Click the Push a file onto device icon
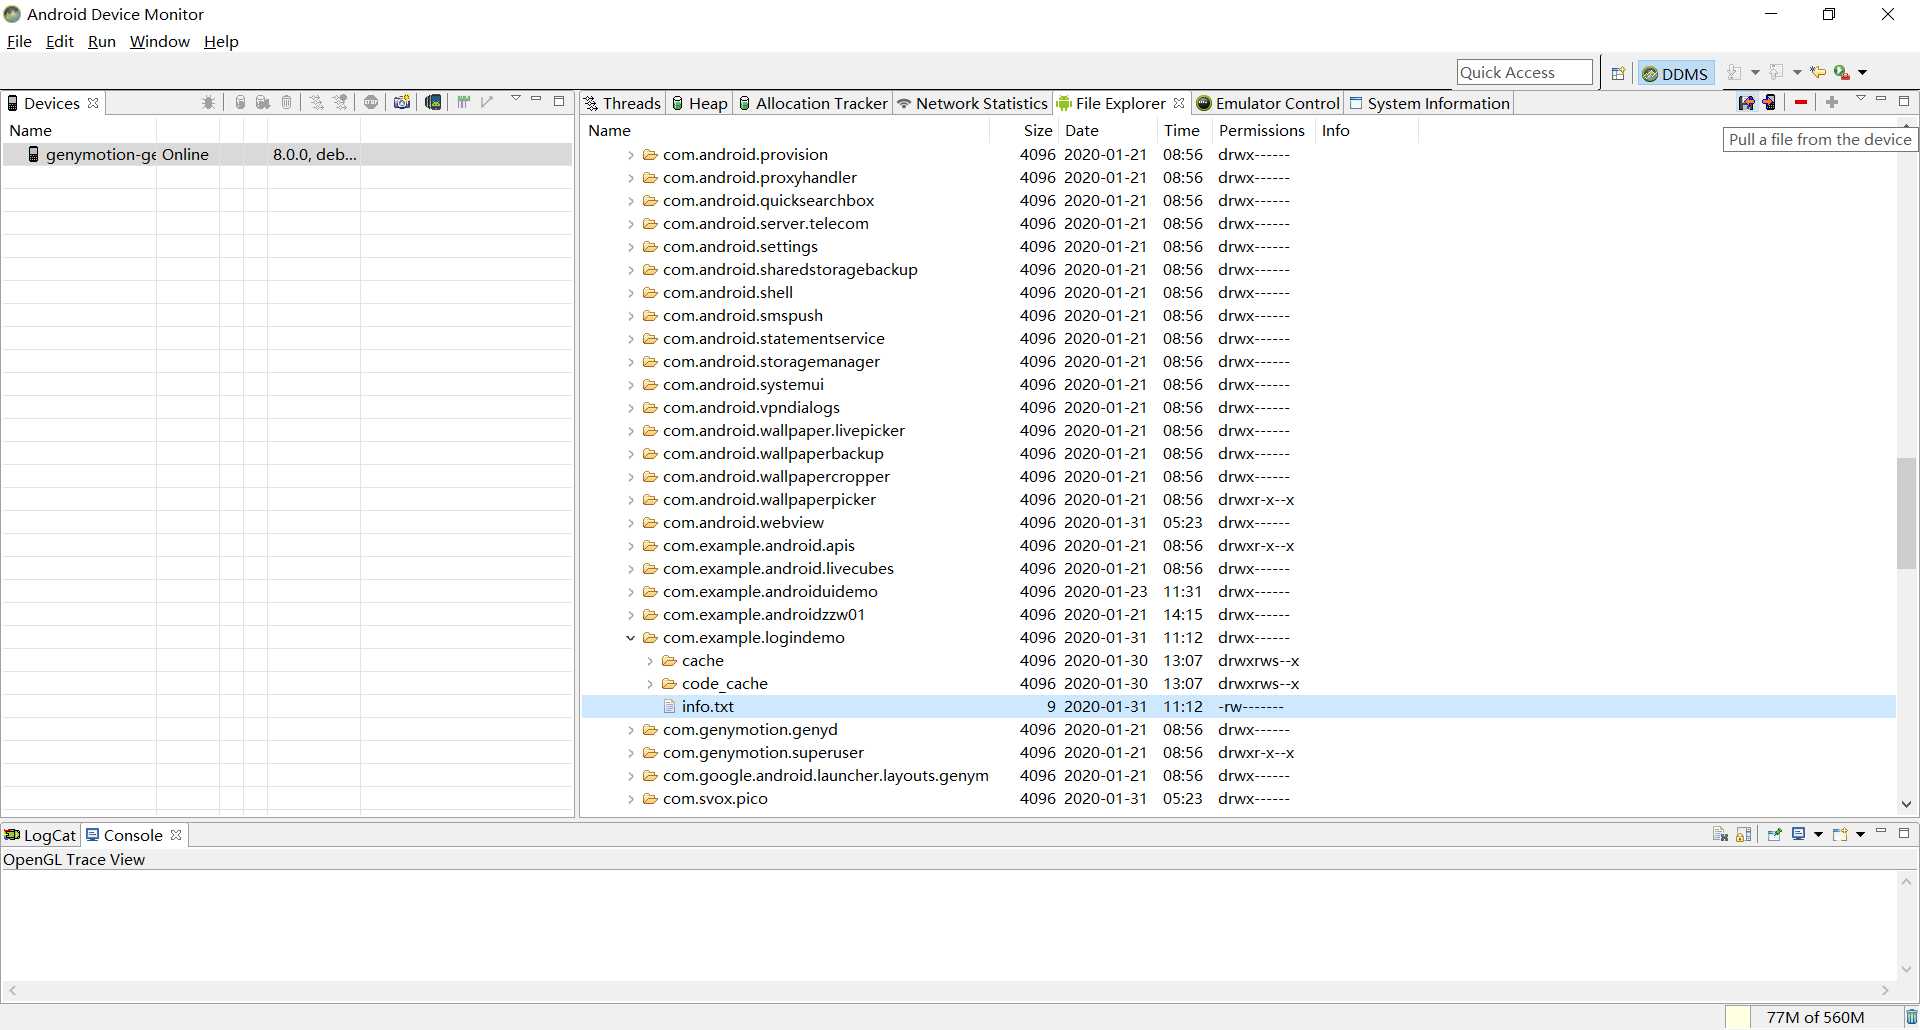 pyautogui.click(x=1769, y=102)
